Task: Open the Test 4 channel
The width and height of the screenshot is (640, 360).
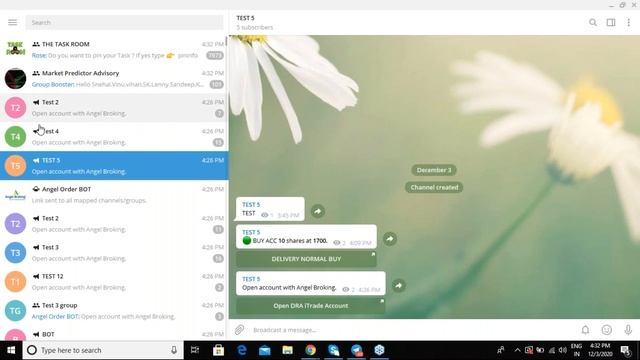Action: click(x=114, y=136)
